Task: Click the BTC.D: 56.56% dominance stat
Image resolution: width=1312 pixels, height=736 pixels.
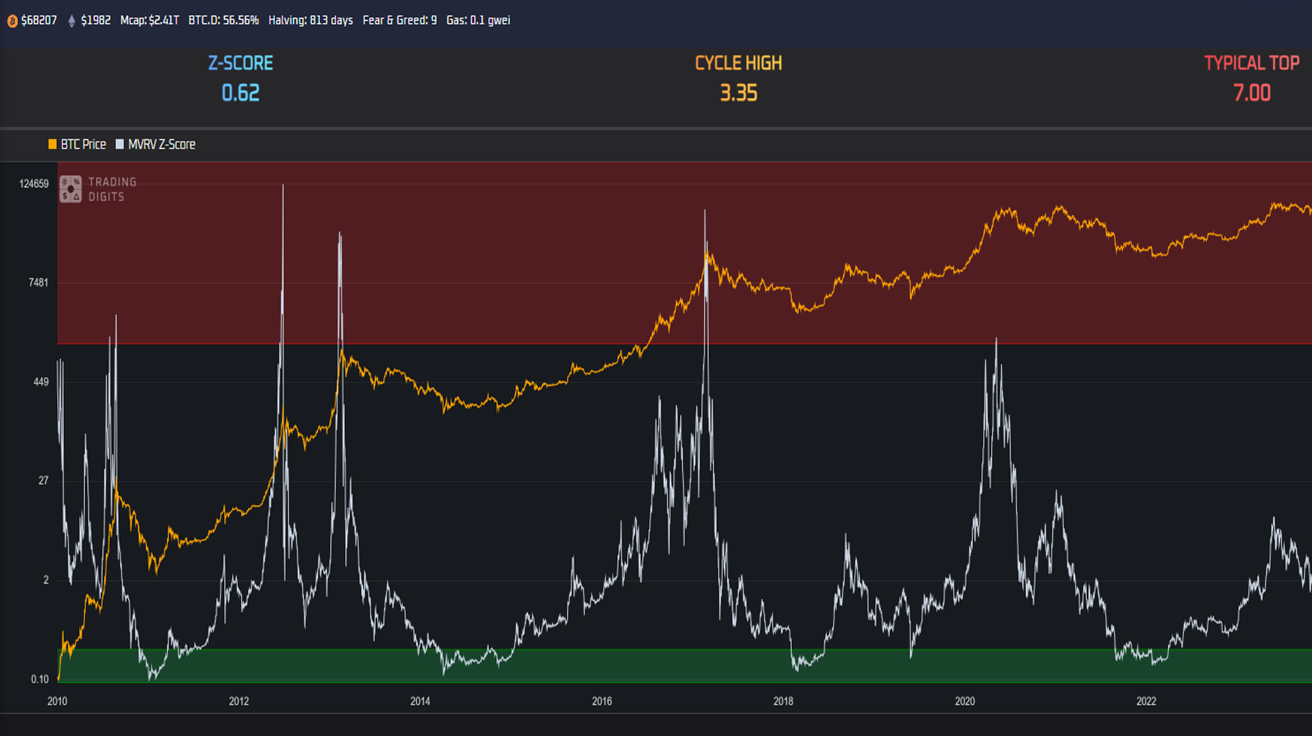Action: (223, 20)
